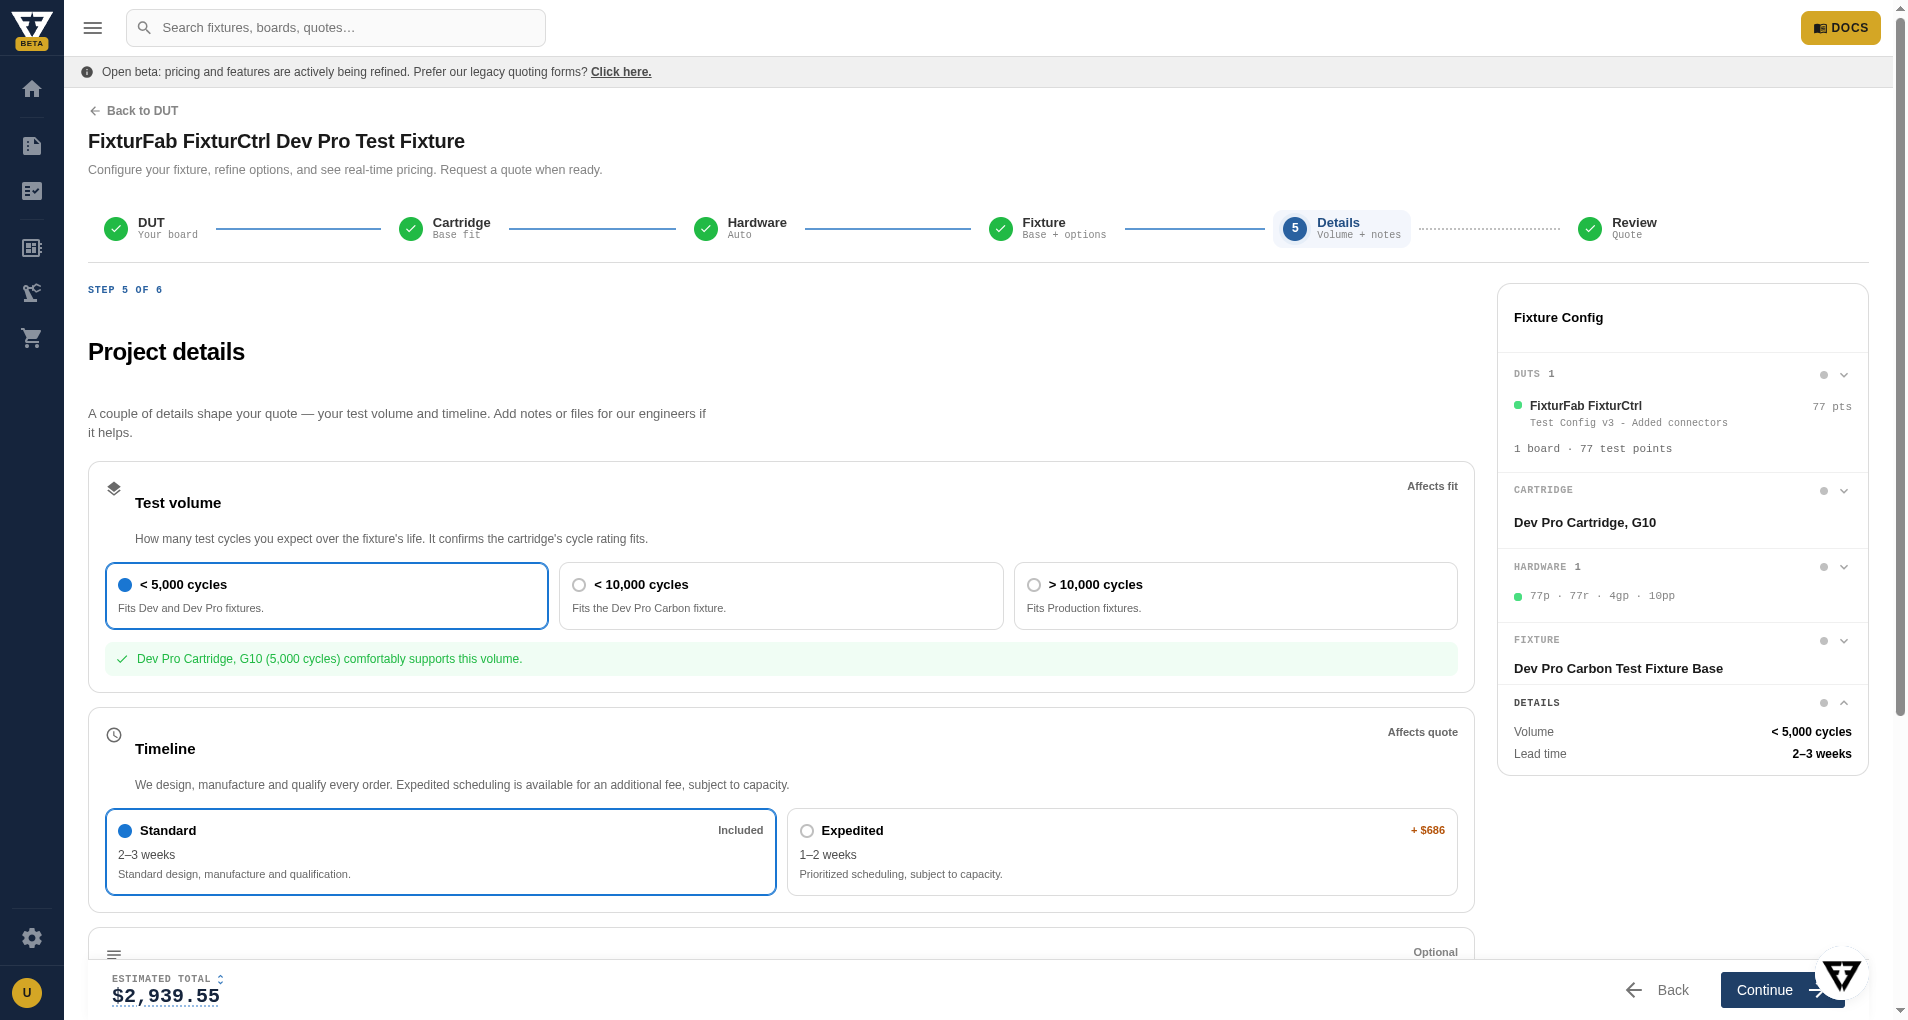Click the Timeline clock icon

[x=114, y=735]
